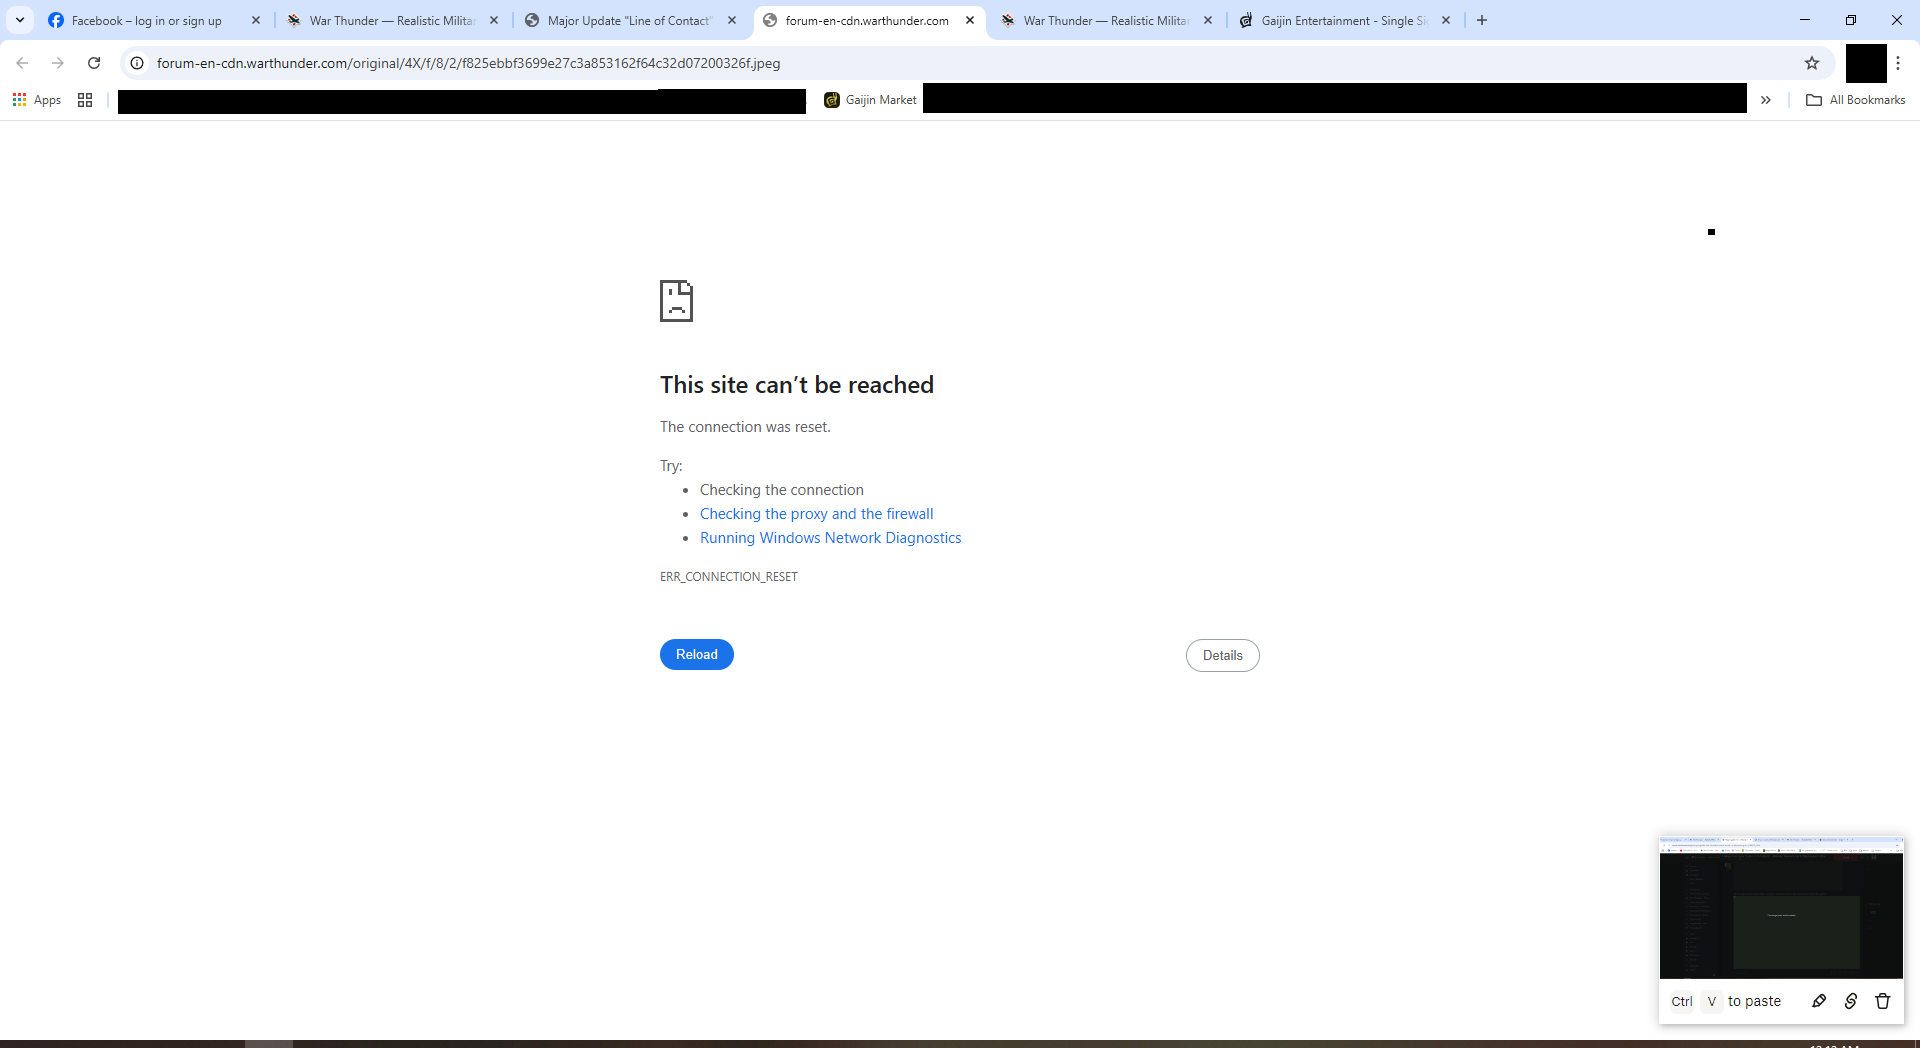Click the browser reload icon in toolbar
This screenshot has height=1048, width=1920.
(94, 63)
